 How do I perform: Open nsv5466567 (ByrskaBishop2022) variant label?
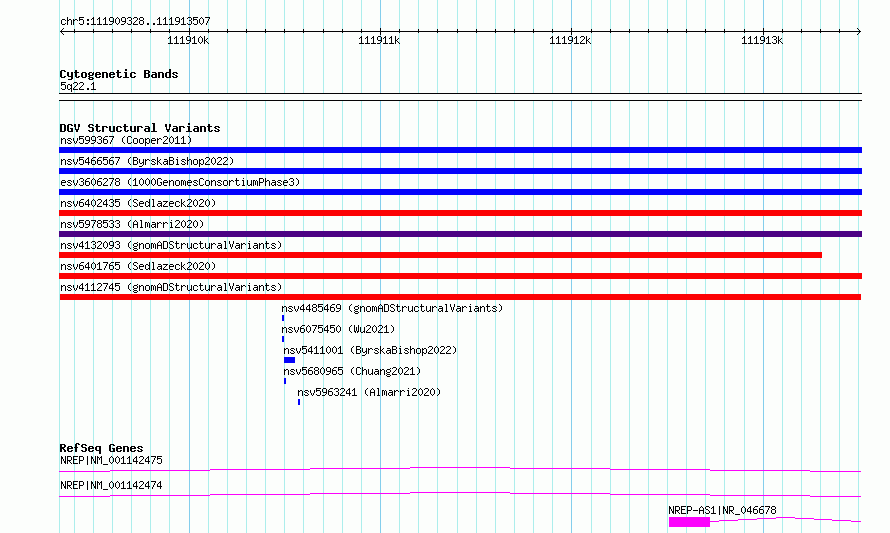tap(147, 161)
